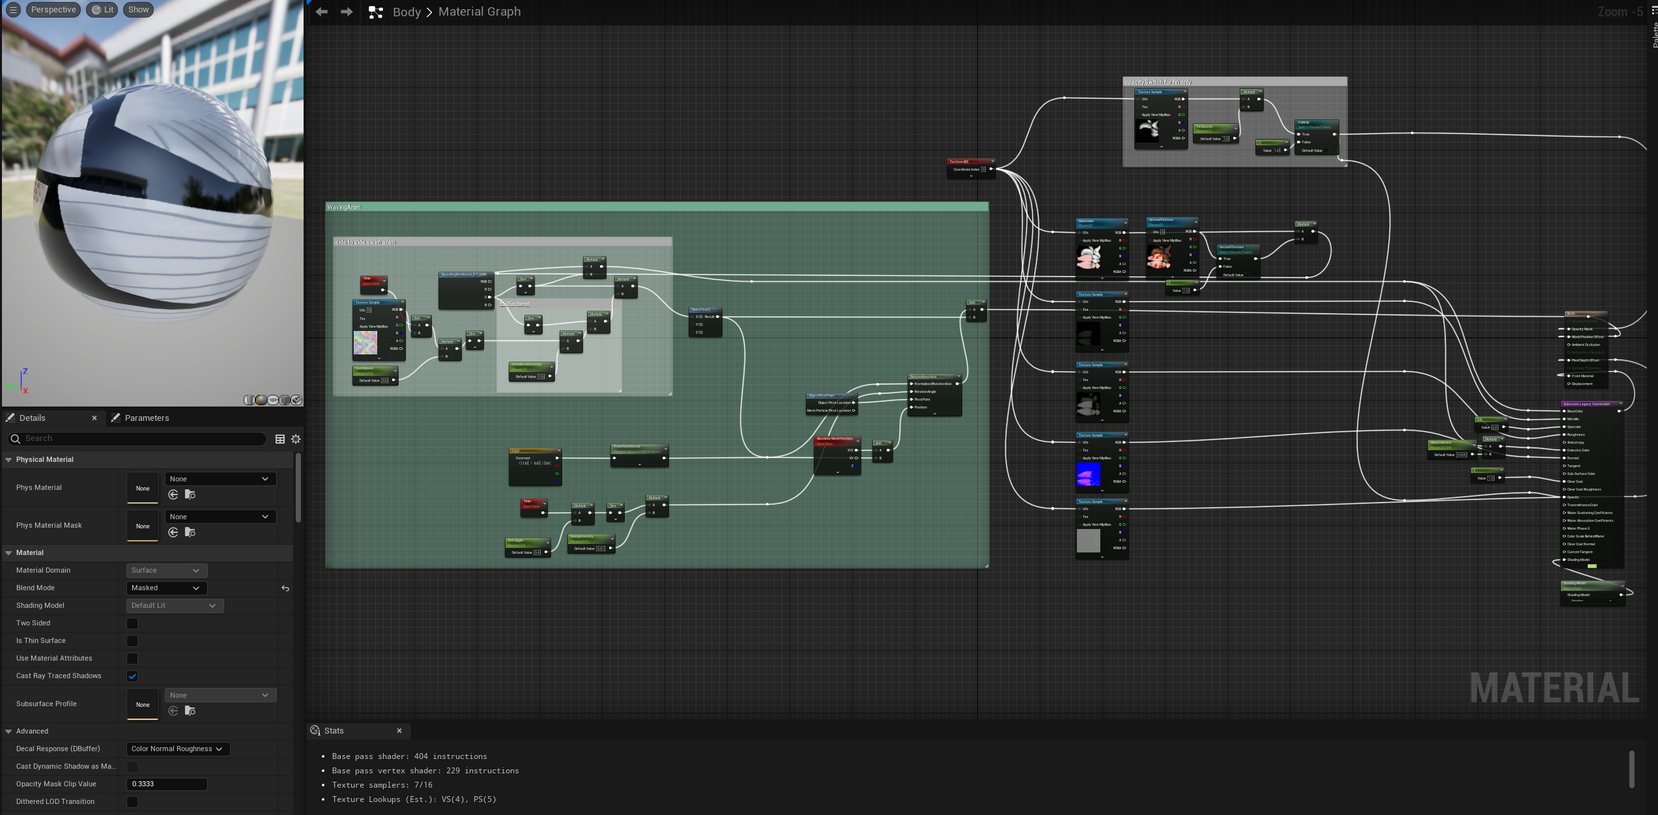This screenshot has width=1658, height=815.
Task: Collapse the Physical Material section
Action: (9, 460)
